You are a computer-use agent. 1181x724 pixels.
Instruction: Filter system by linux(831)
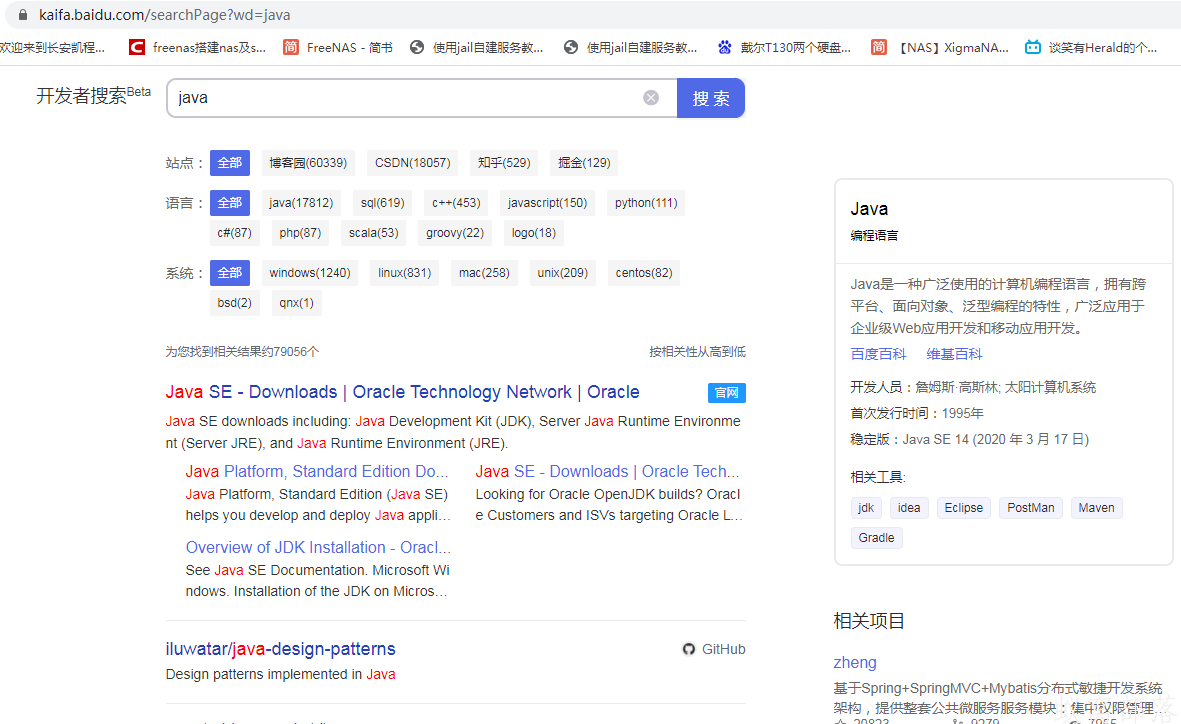point(405,273)
